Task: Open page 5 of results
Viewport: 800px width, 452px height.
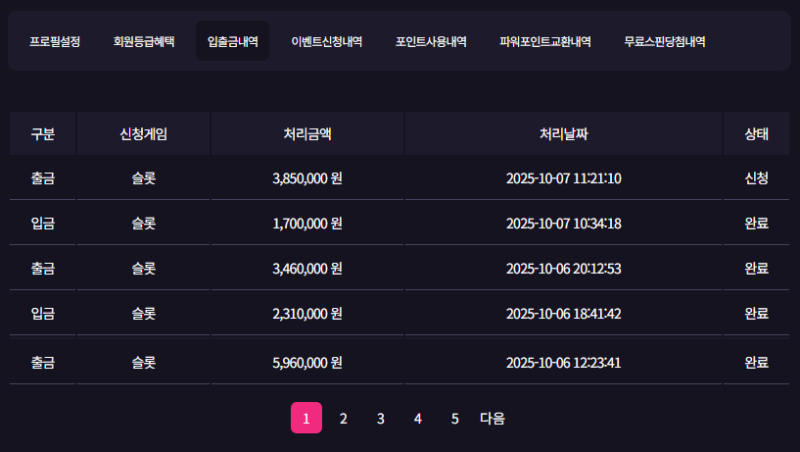Action: tap(454, 418)
